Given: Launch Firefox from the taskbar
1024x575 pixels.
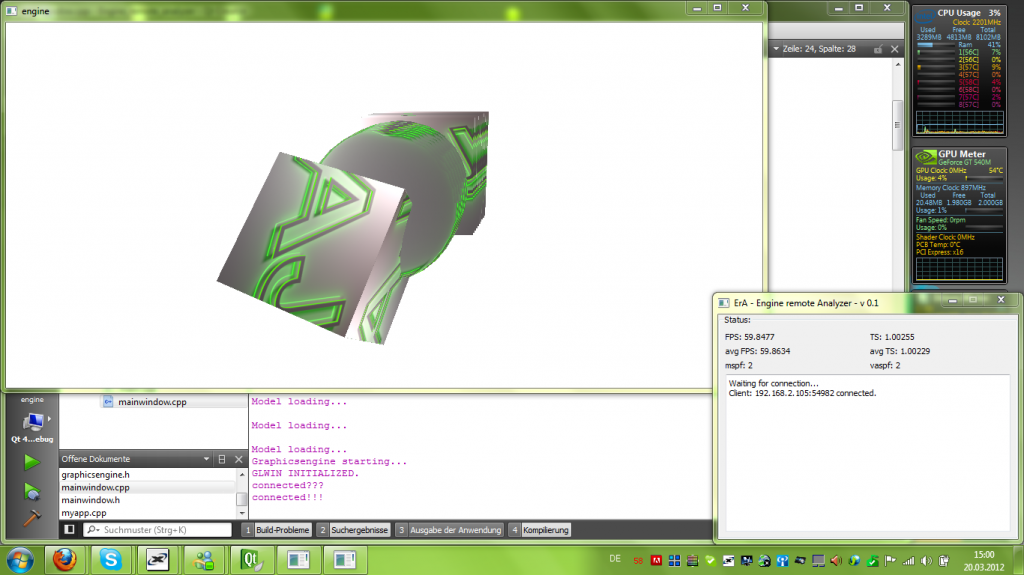Looking at the screenshot, I should pos(65,560).
